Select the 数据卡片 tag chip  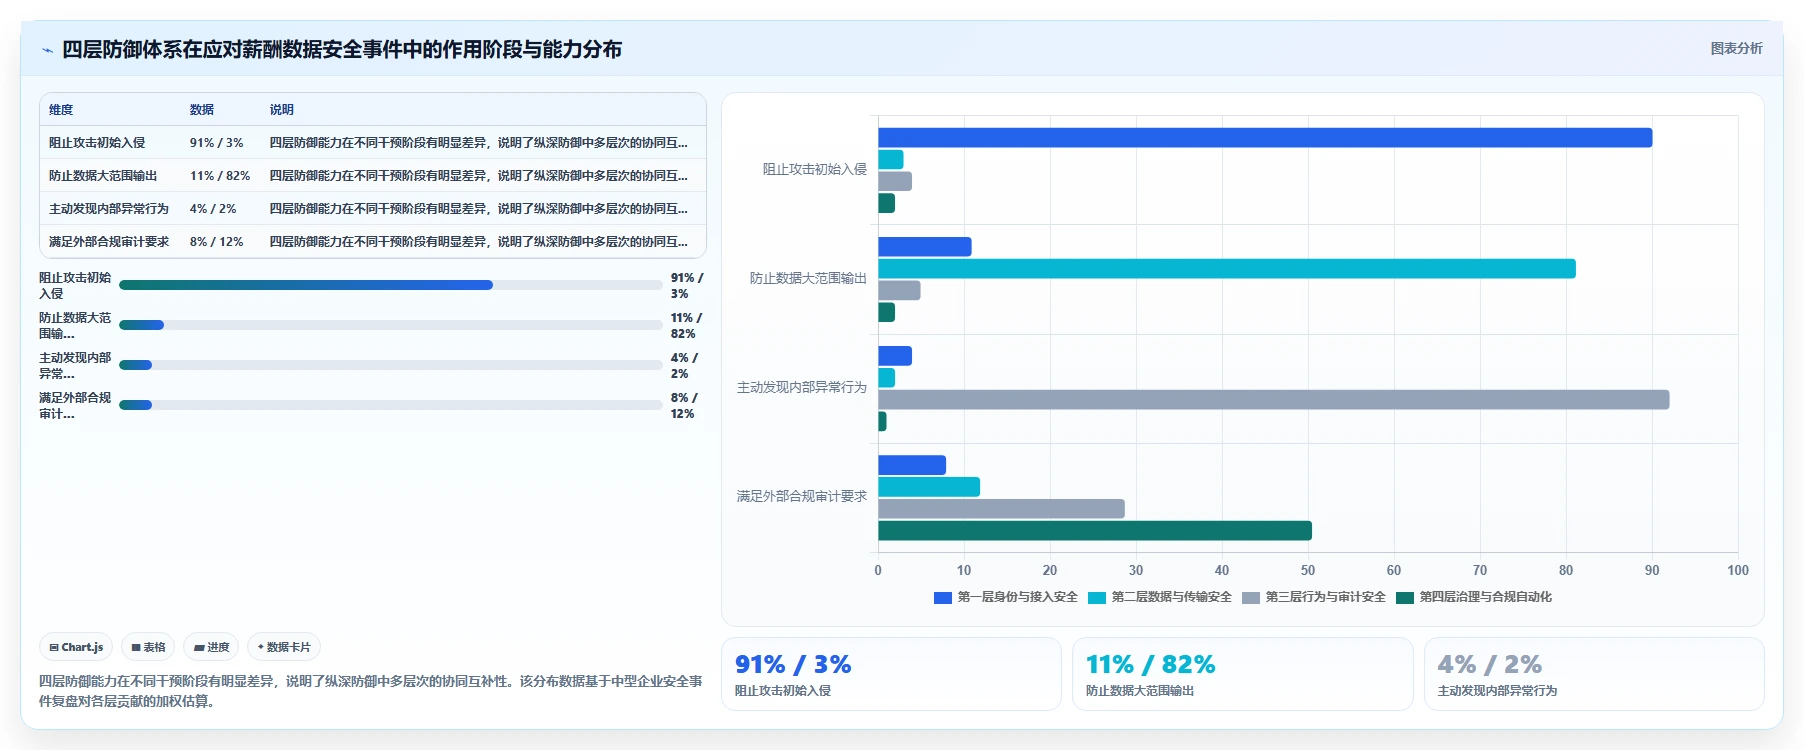pos(284,647)
